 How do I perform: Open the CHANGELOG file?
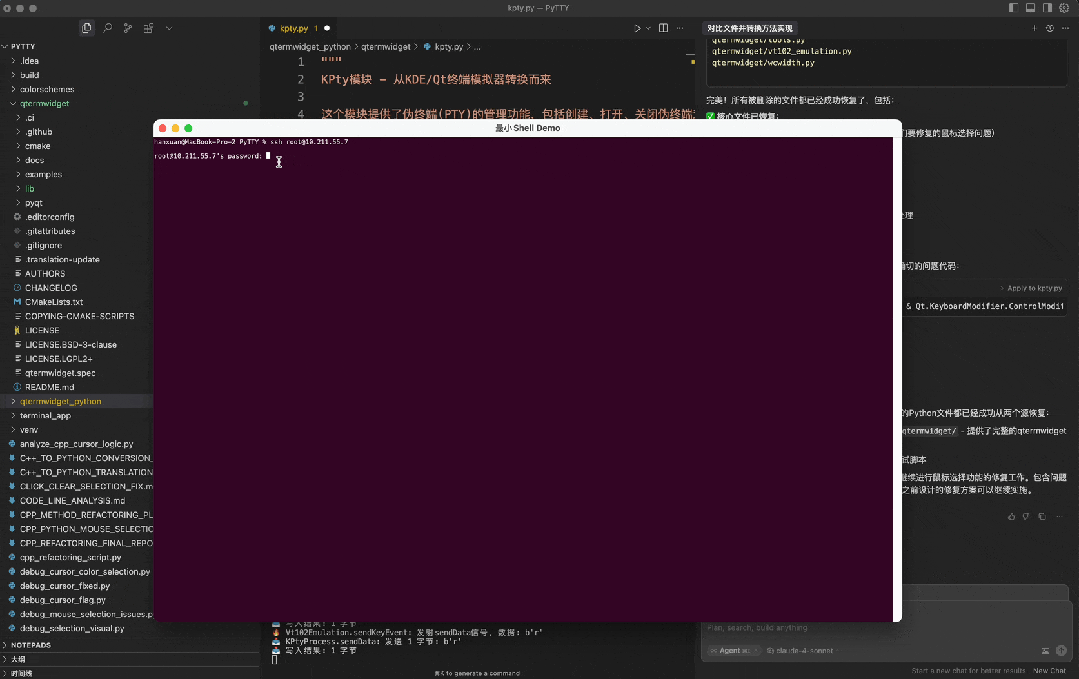point(51,288)
